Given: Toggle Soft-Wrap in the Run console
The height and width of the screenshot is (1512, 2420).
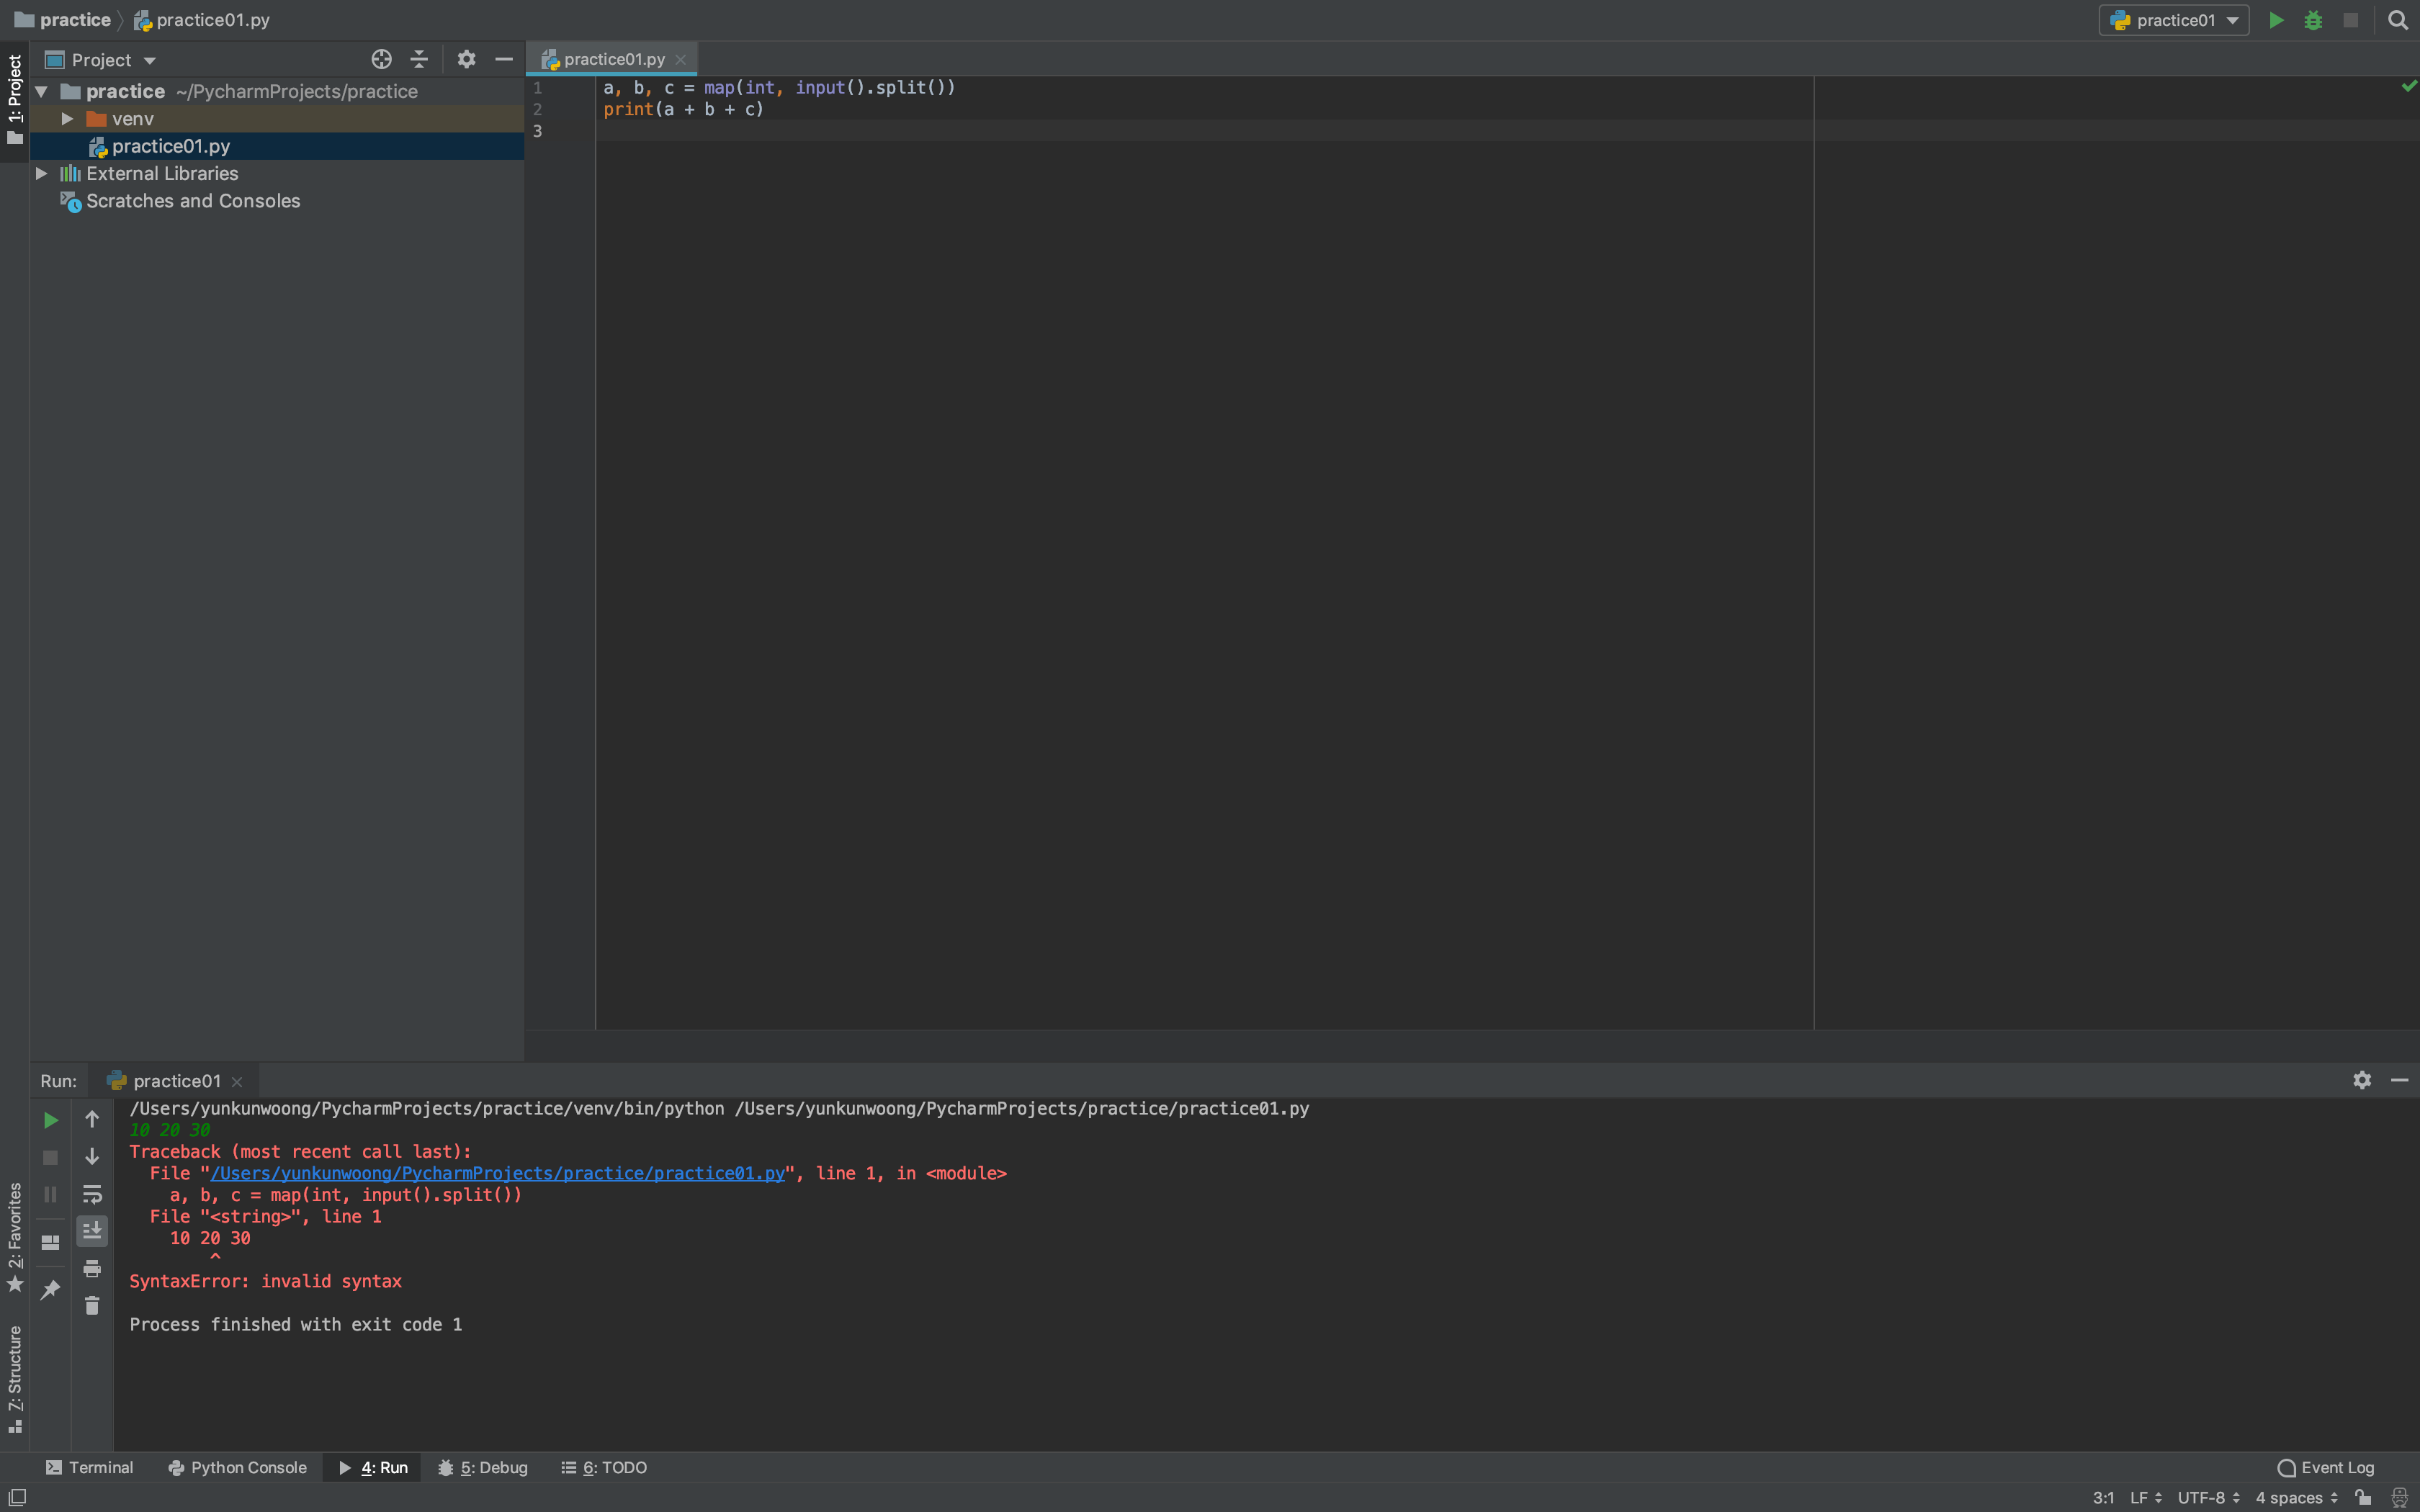Looking at the screenshot, I should point(92,1194).
